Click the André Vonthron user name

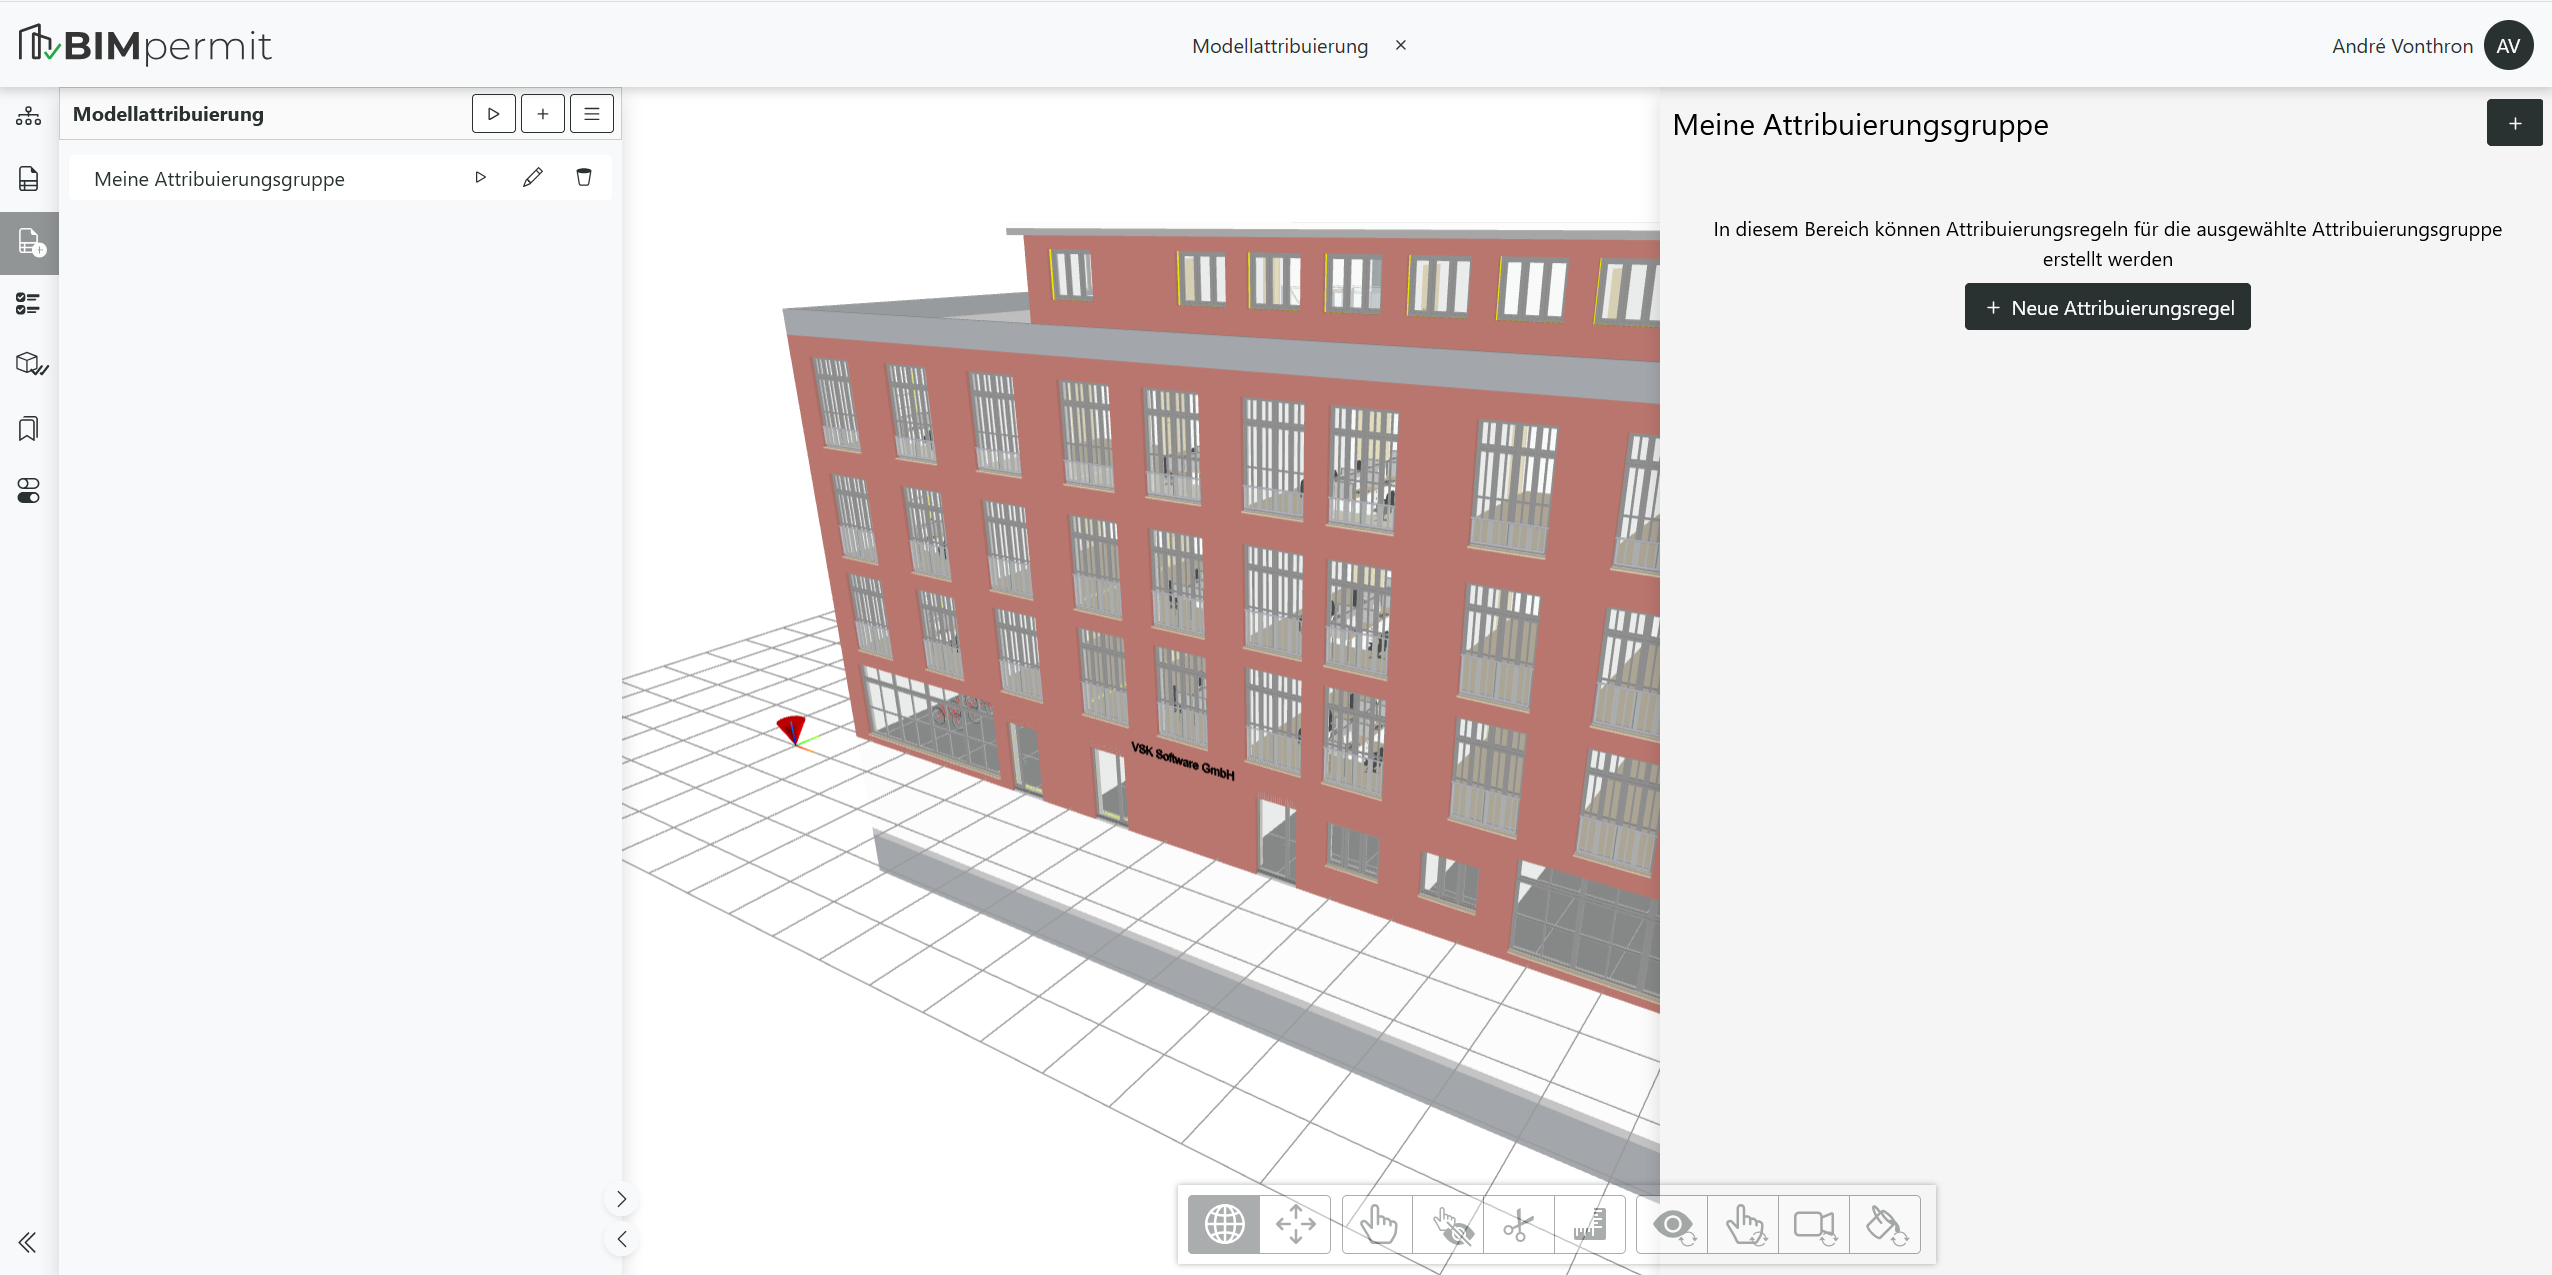[x=2402, y=46]
